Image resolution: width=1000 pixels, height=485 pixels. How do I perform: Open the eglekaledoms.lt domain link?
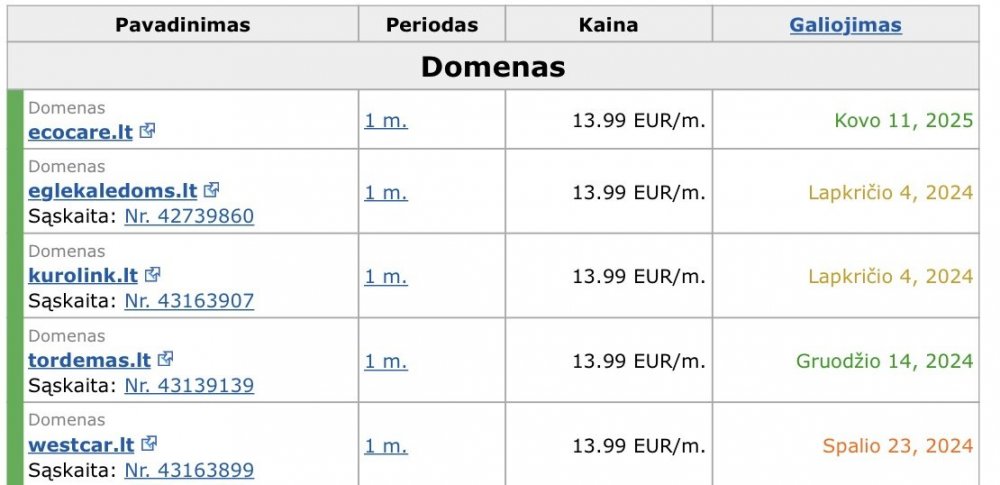[x=112, y=191]
